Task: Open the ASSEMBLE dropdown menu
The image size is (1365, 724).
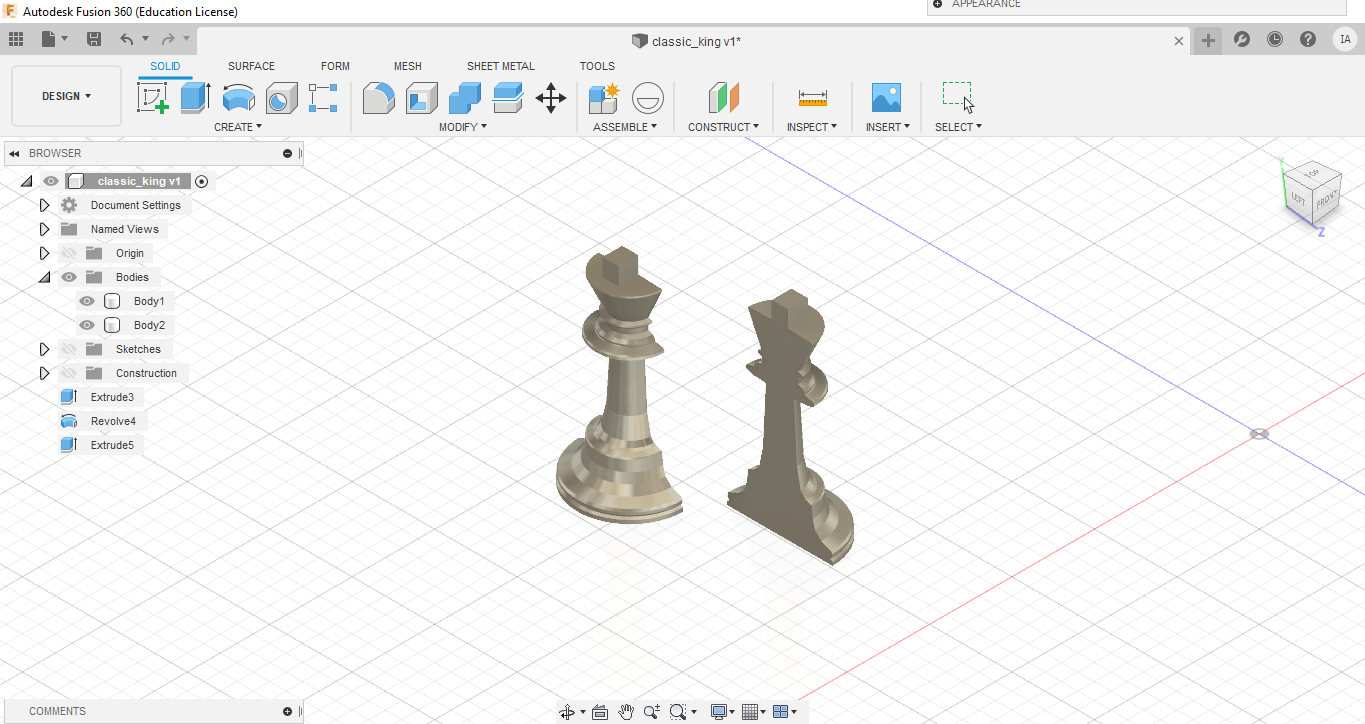Action: click(x=625, y=127)
